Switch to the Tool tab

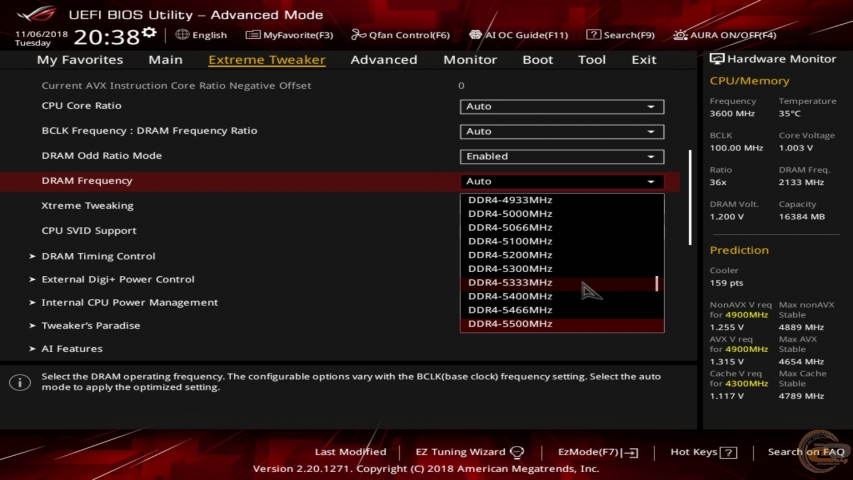[x=591, y=59]
